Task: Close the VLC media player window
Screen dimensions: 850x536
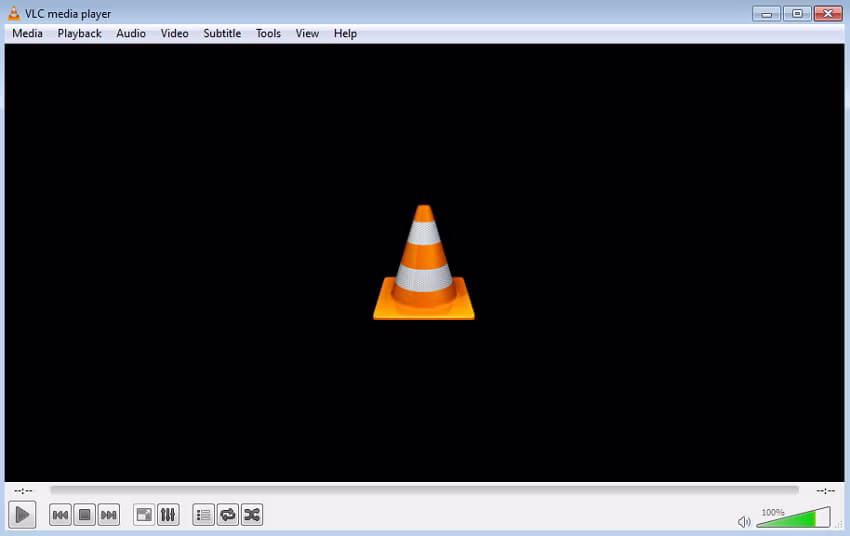Action: click(x=828, y=14)
